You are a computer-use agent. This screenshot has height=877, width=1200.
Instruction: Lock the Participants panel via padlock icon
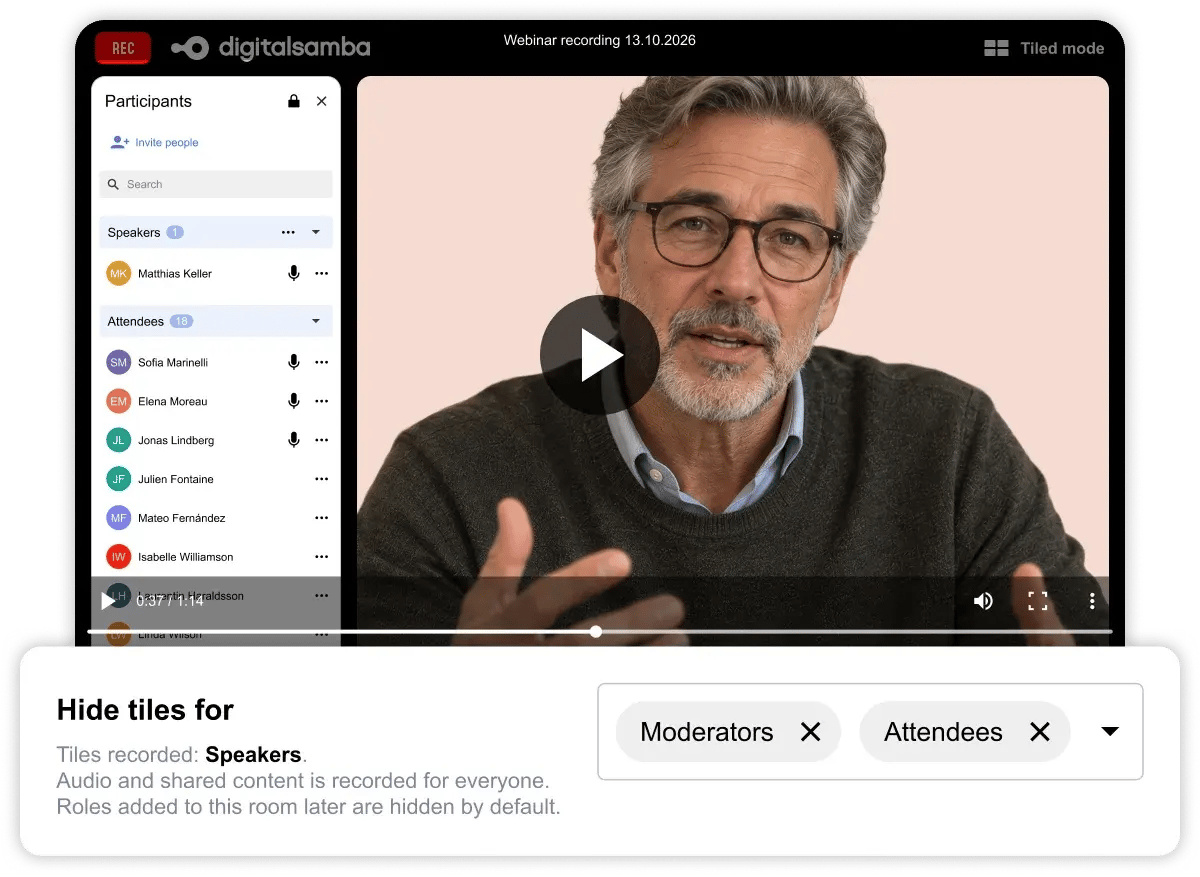(294, 101)
